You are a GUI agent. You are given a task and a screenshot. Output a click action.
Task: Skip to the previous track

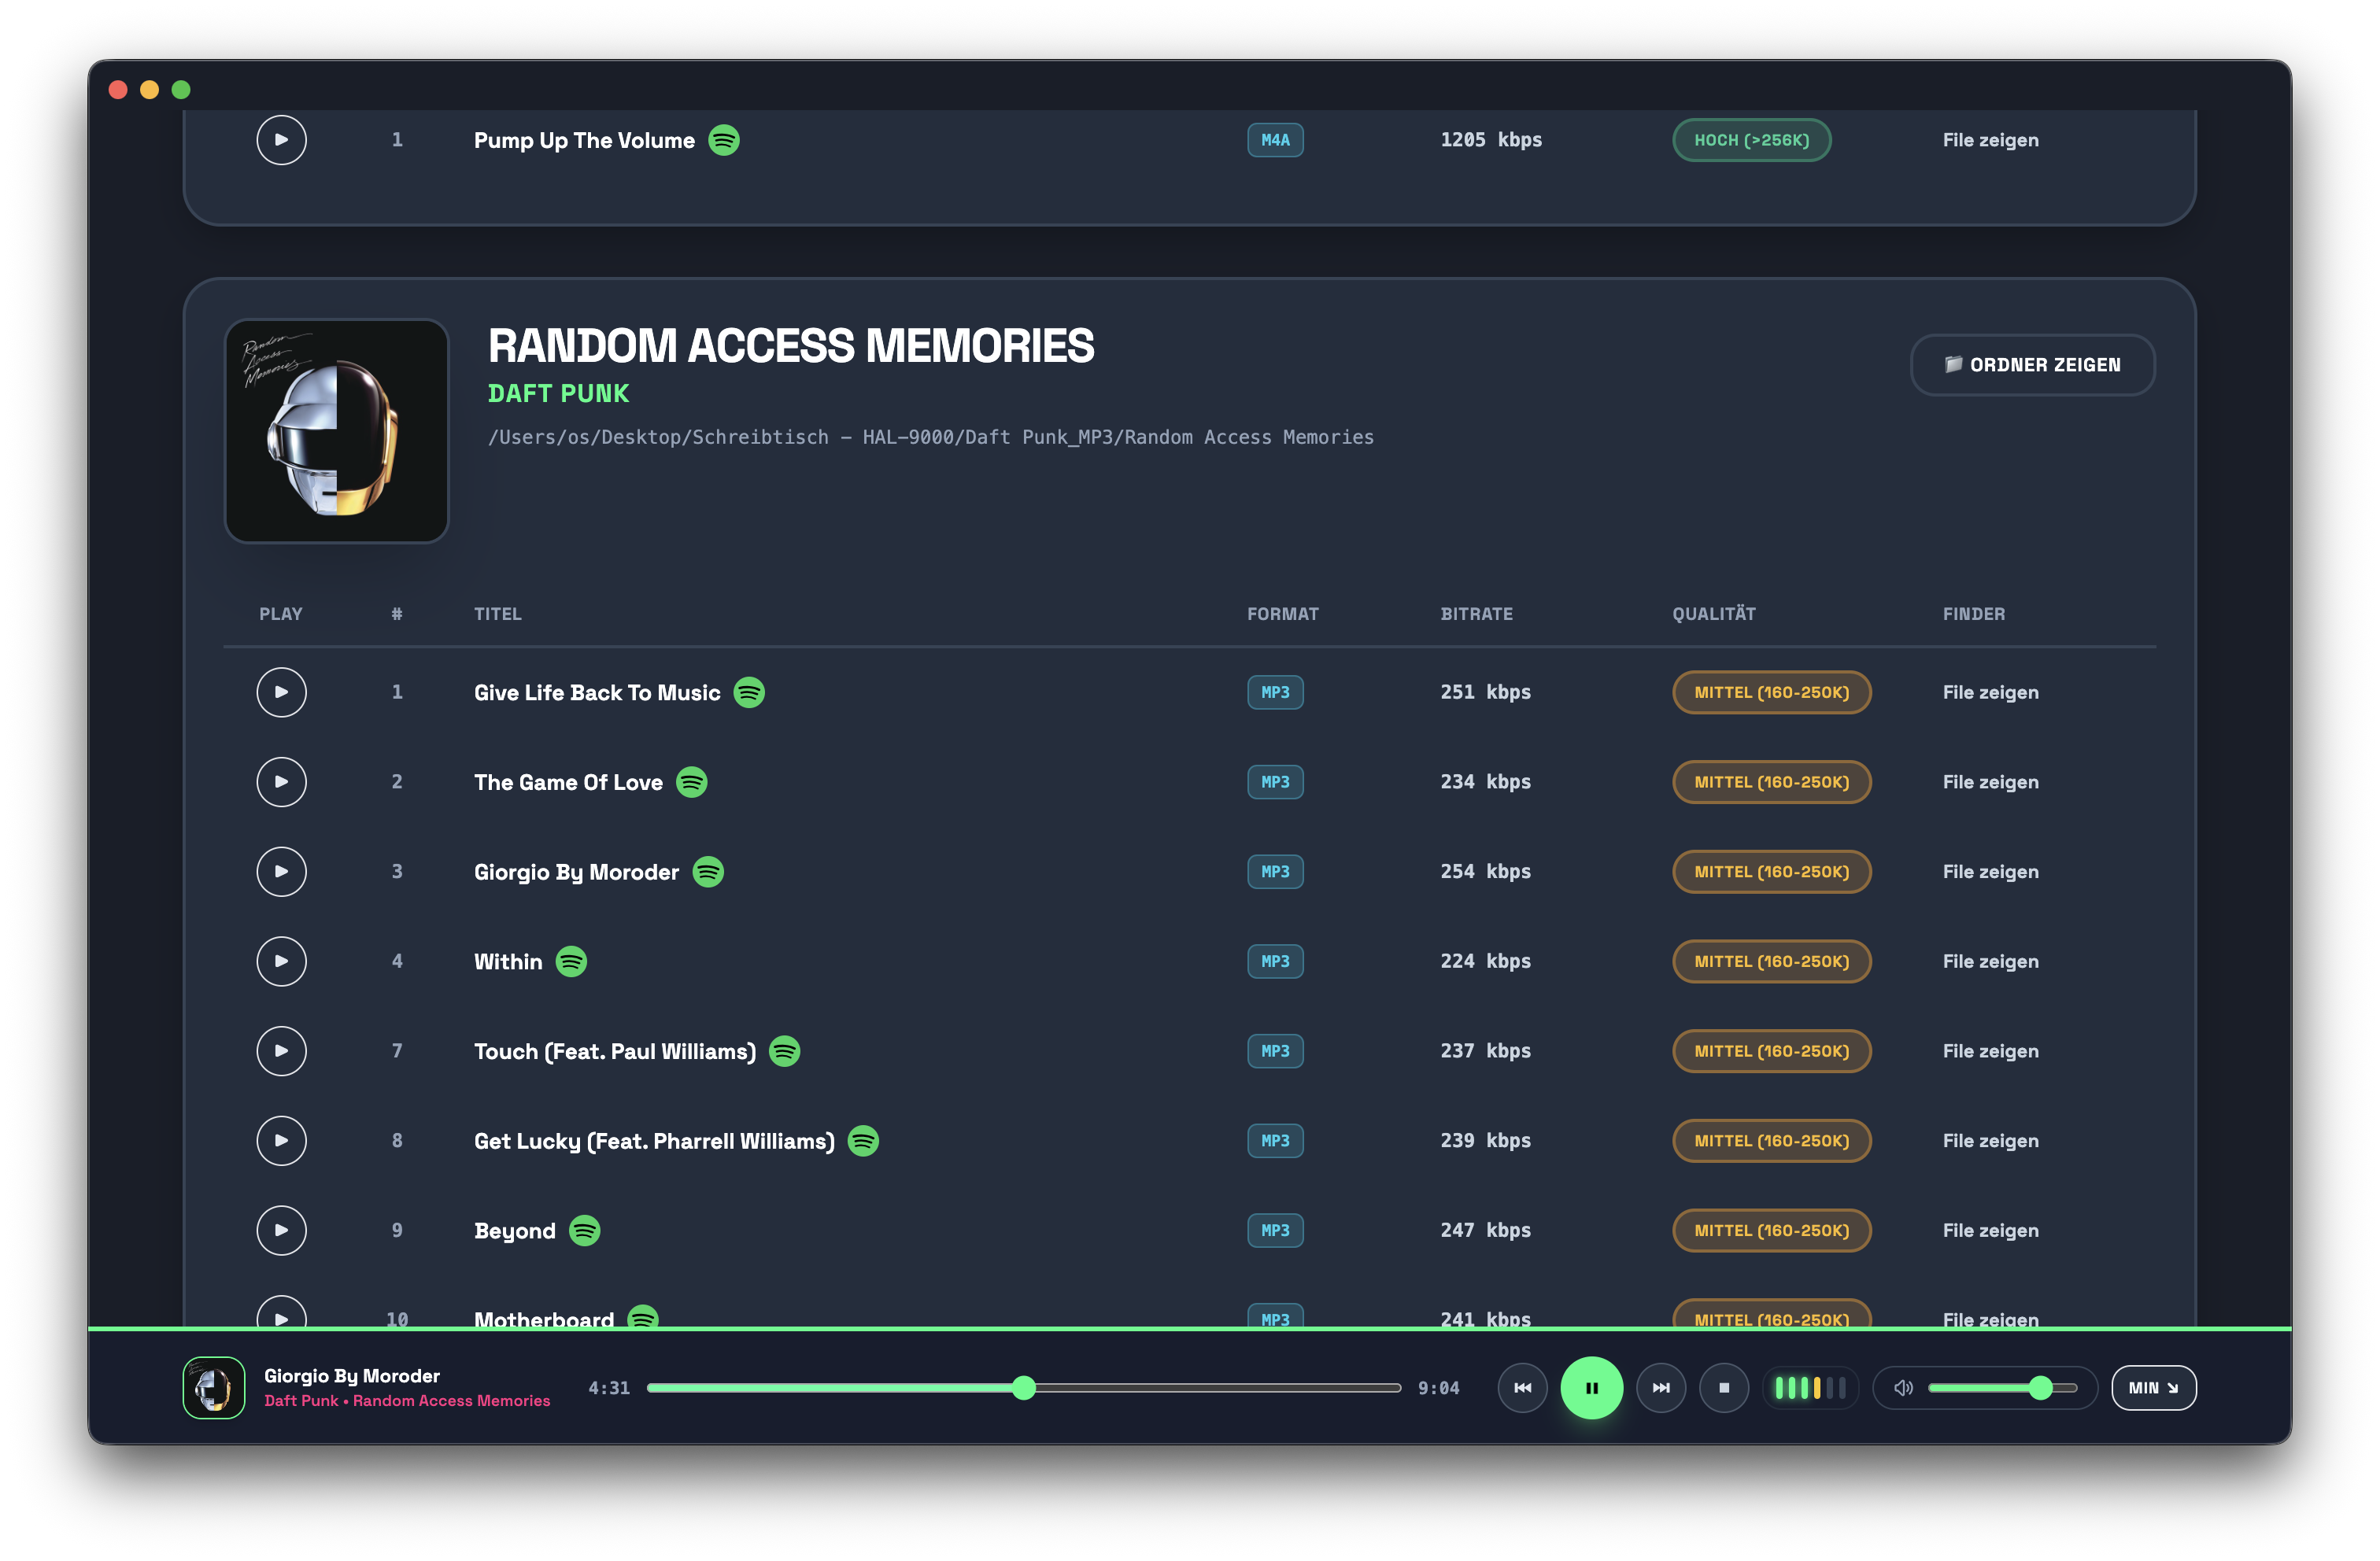pyautogui.click(x=1523, y=1388)
